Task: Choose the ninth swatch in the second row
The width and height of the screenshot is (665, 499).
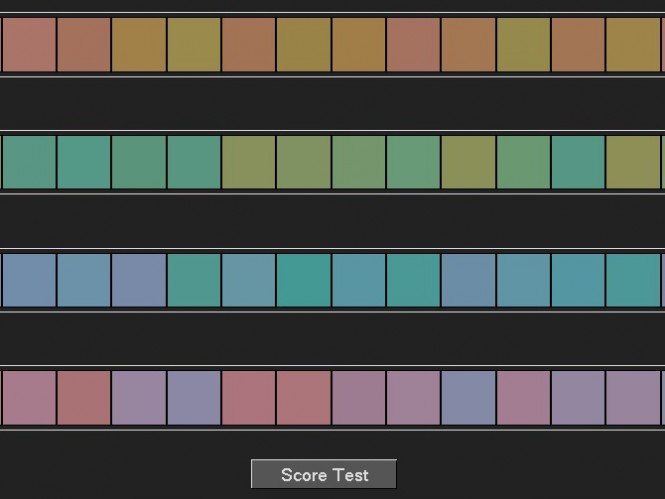Action: [x=469, y=162]
